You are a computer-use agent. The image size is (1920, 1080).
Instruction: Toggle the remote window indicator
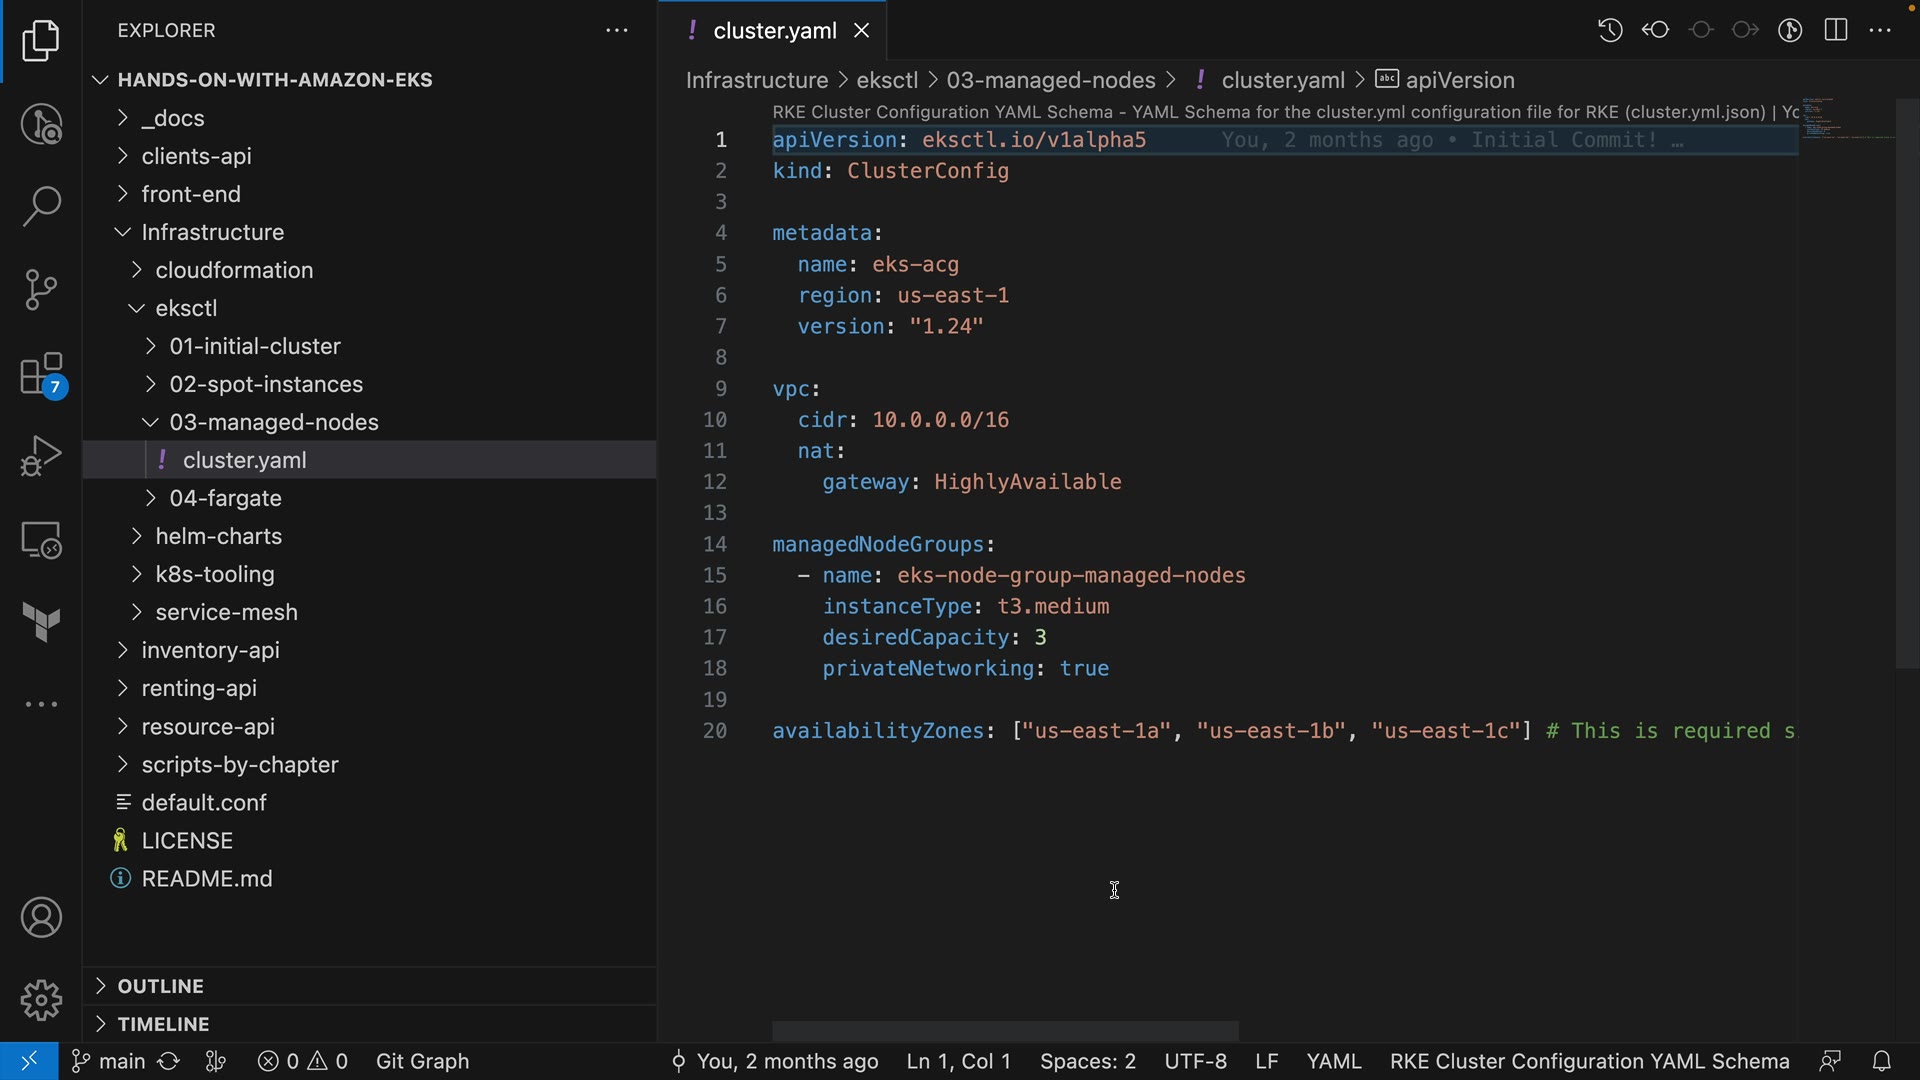29,1061
